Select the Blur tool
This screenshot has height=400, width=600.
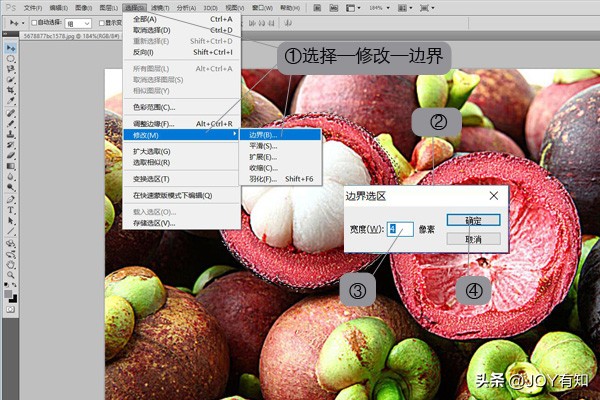[10, 176]
